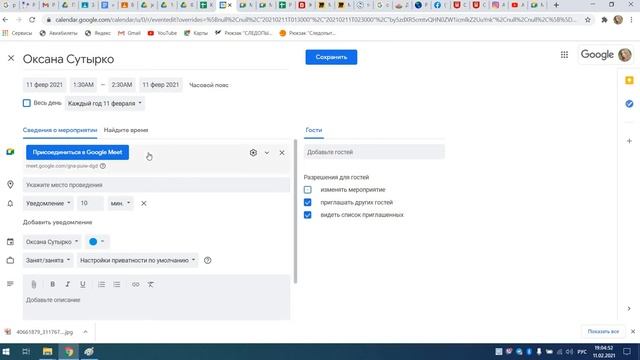Click Добавьте гостей input field
640x360 pixels.
pos(374,152)
